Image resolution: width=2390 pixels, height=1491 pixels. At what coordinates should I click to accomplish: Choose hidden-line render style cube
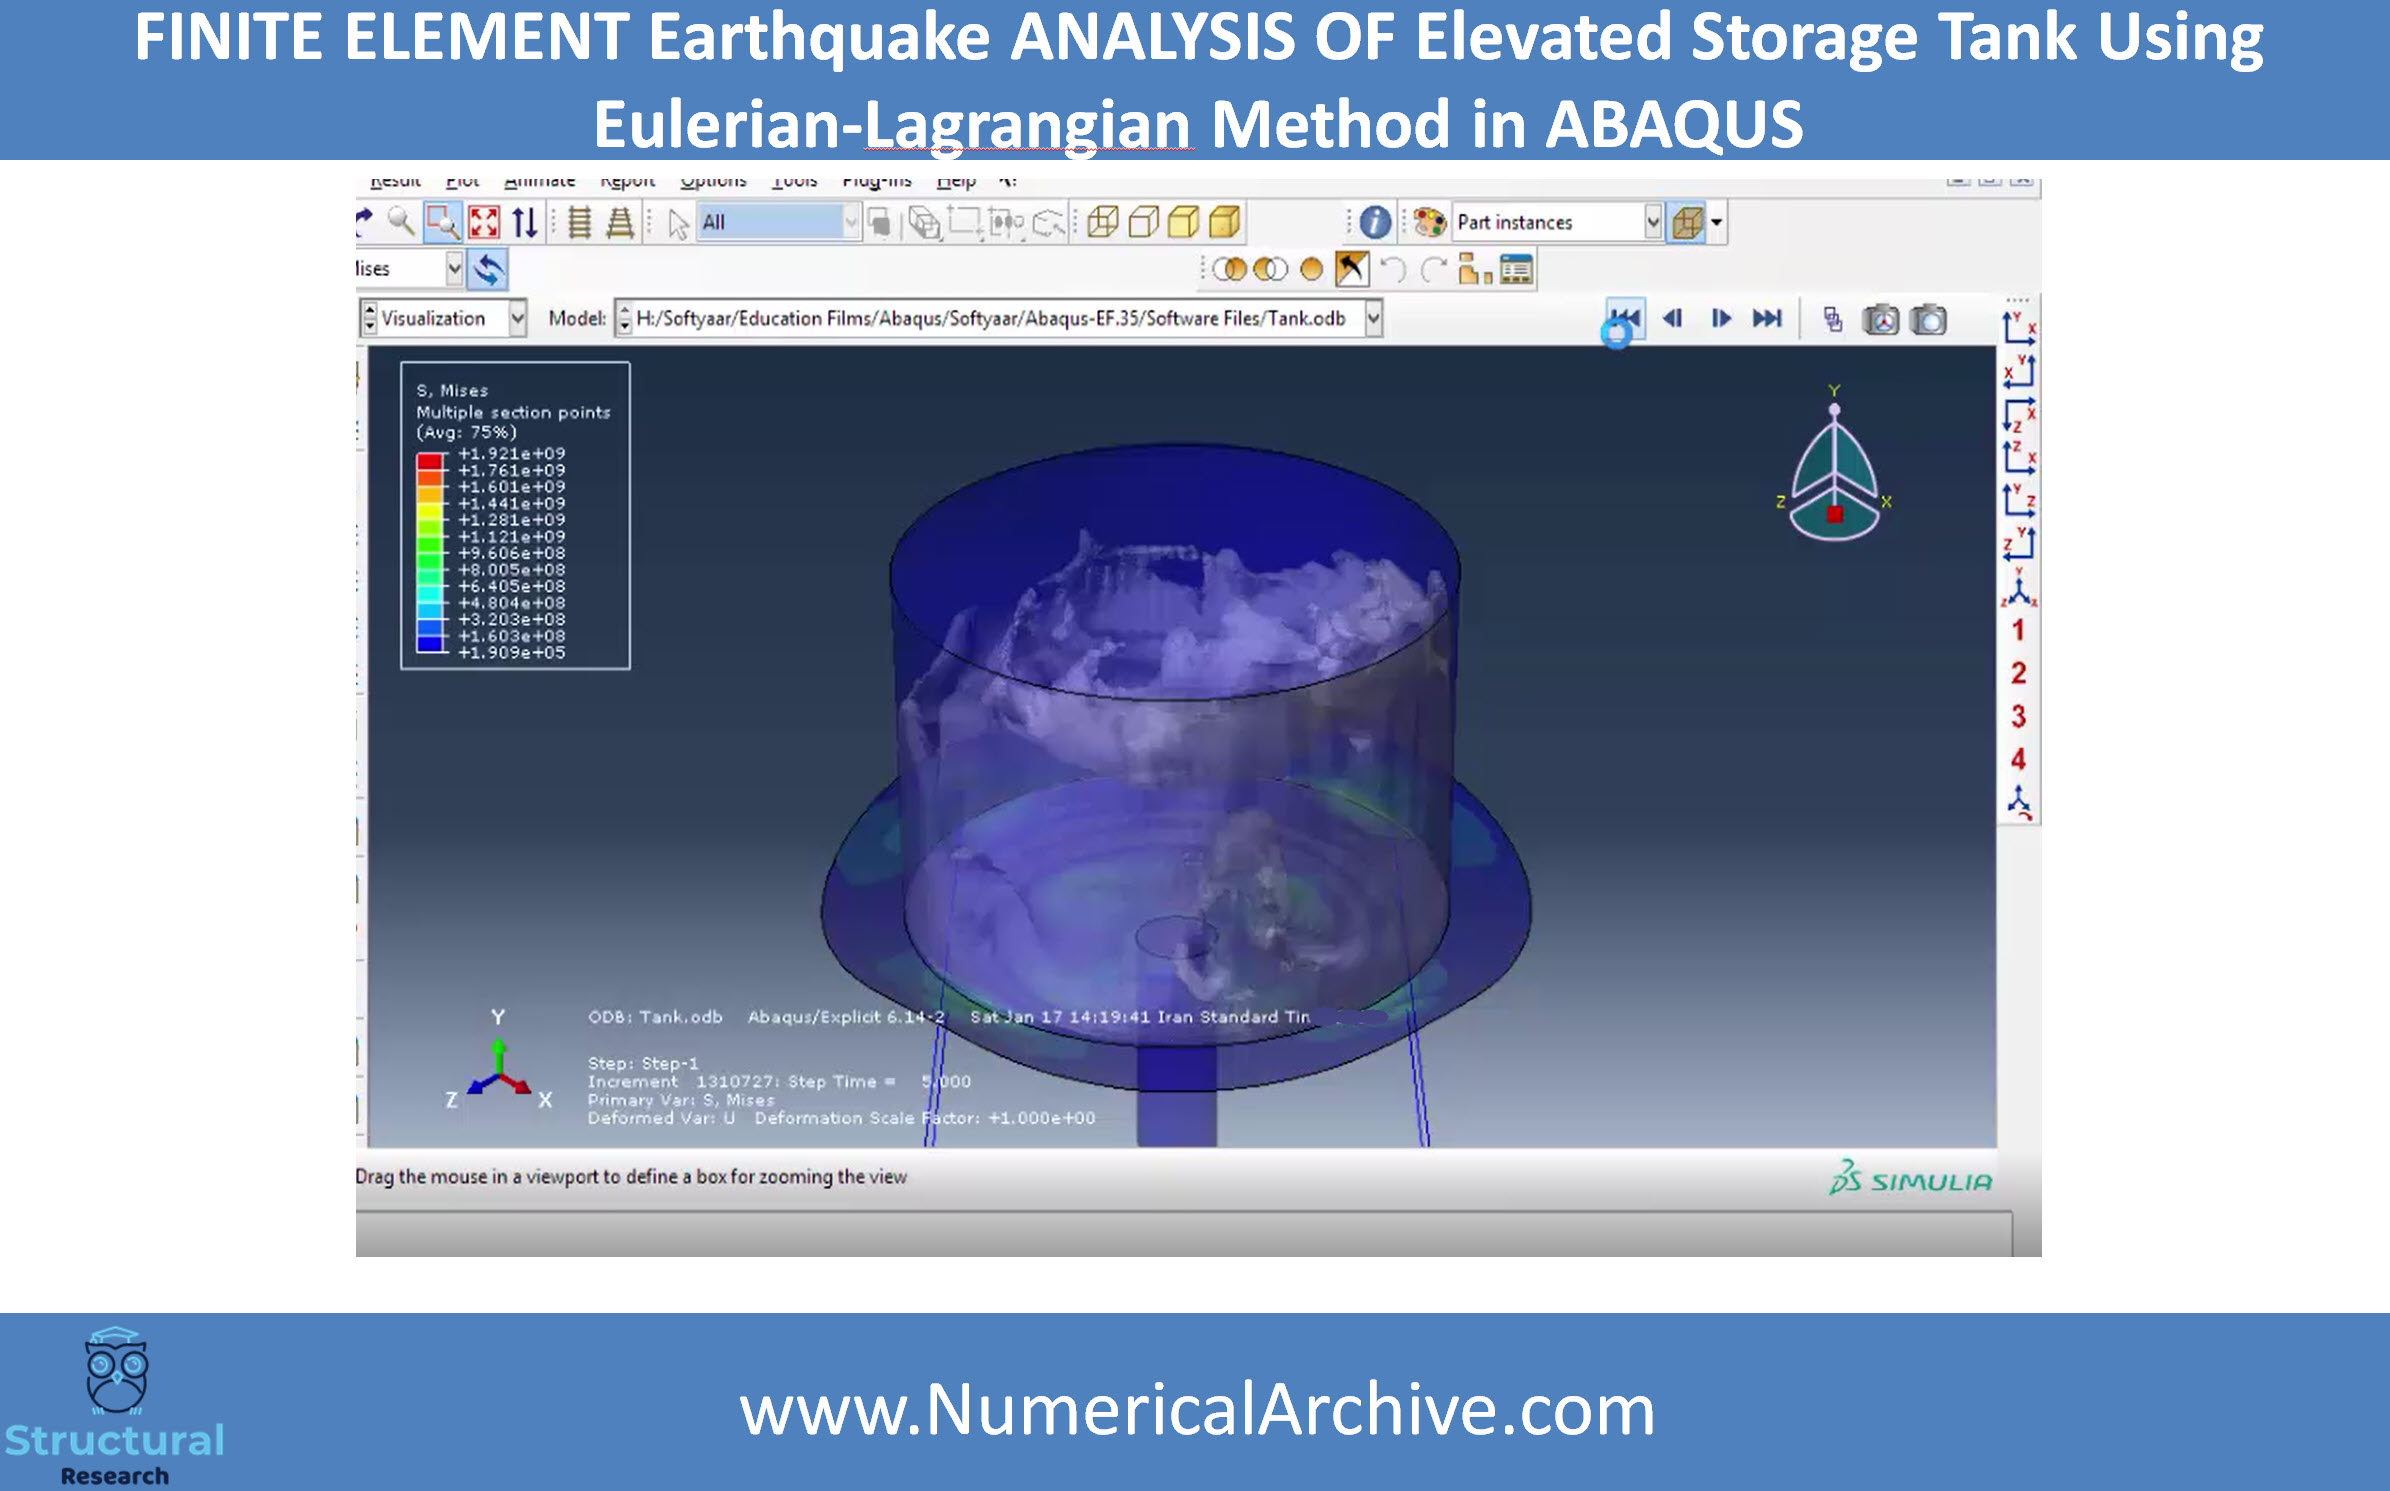(x=1143, y=221)
